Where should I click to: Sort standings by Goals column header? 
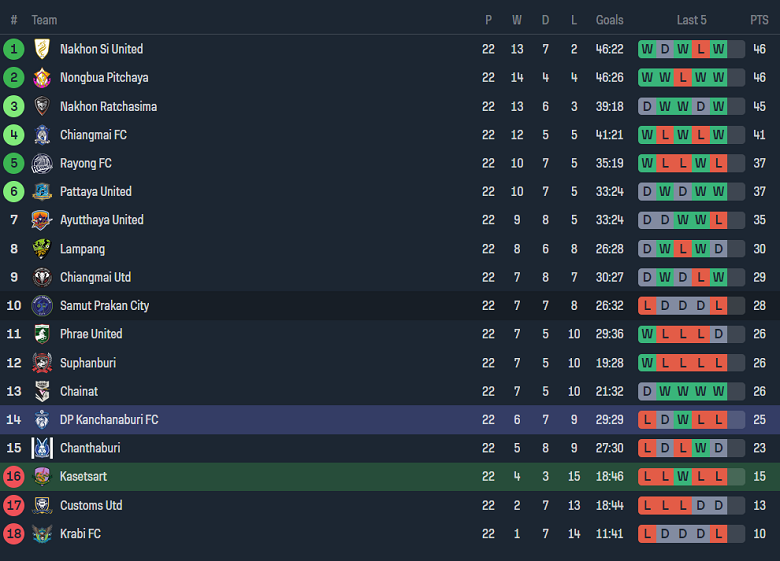click(609, 20)
